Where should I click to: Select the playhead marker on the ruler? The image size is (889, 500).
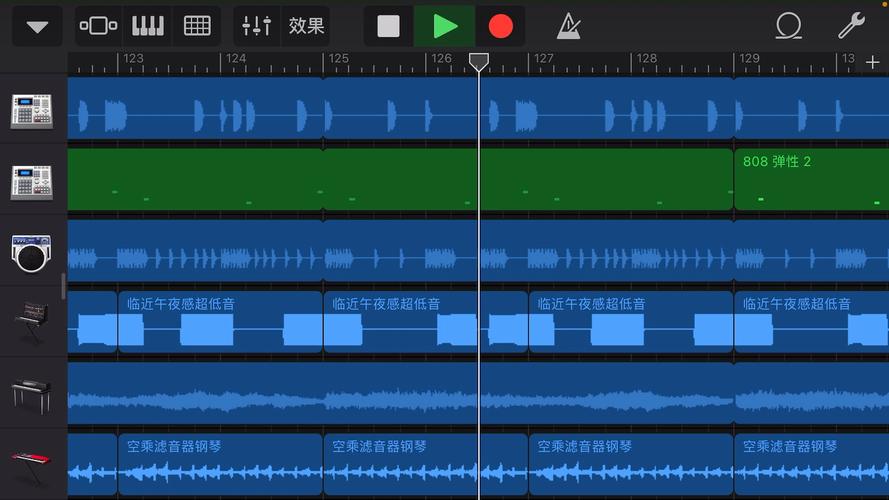click(x=479, y=62)
